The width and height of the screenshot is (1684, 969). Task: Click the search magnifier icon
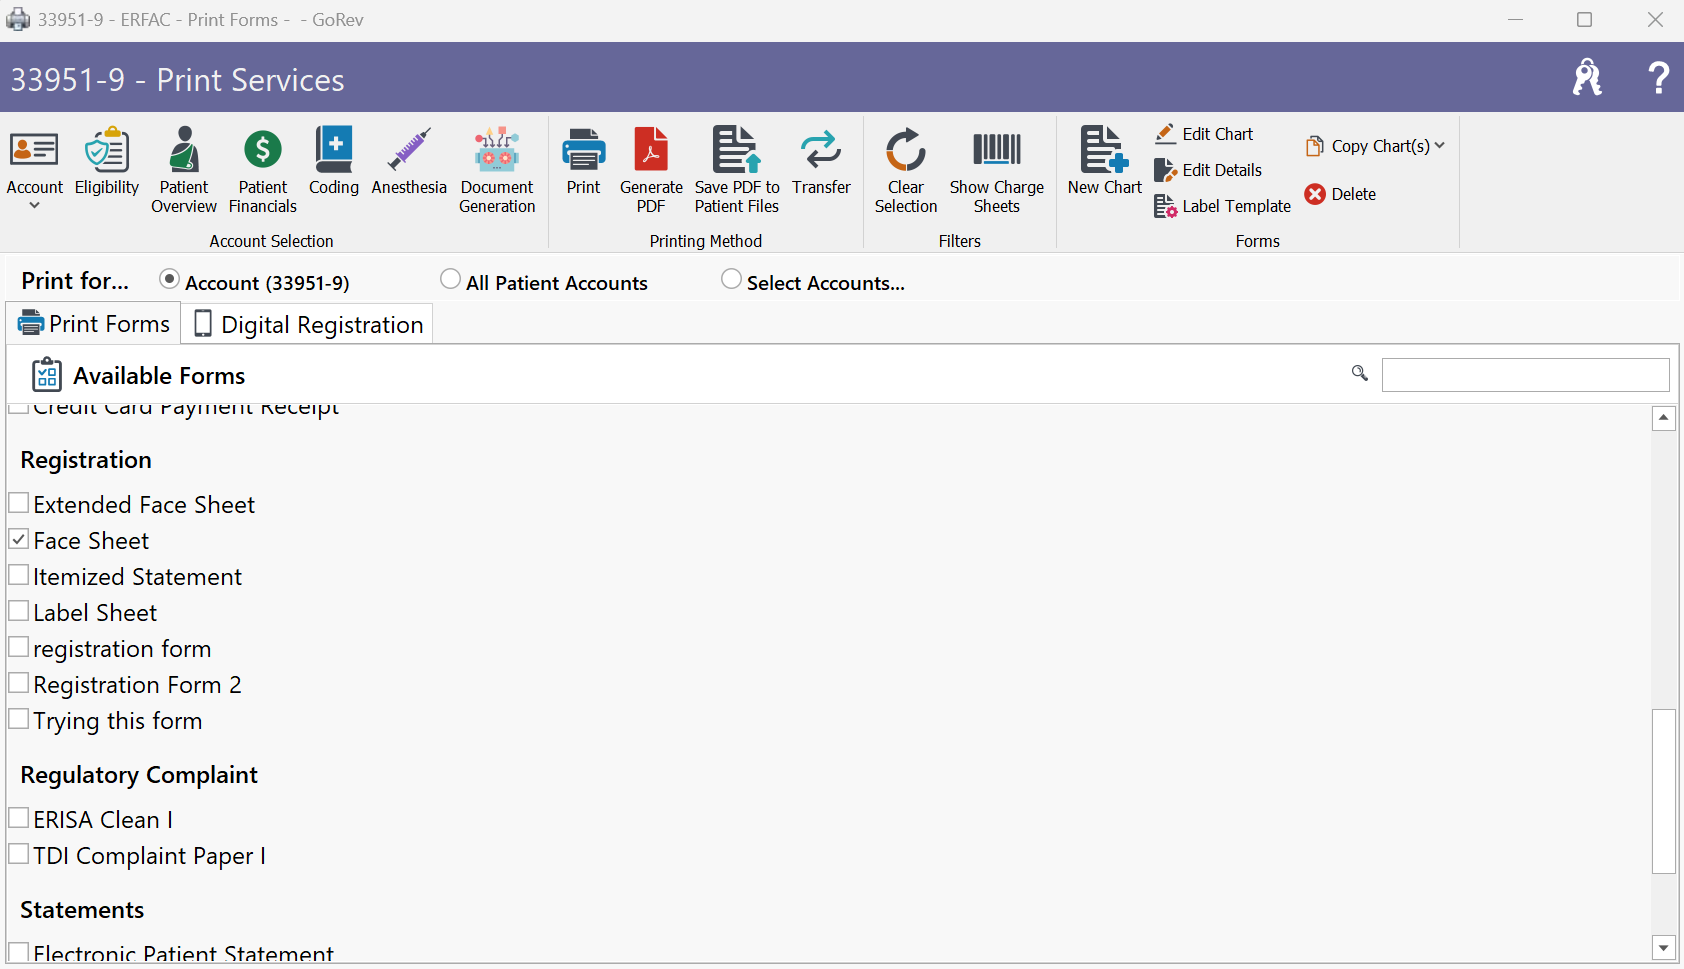point(1360,373)
